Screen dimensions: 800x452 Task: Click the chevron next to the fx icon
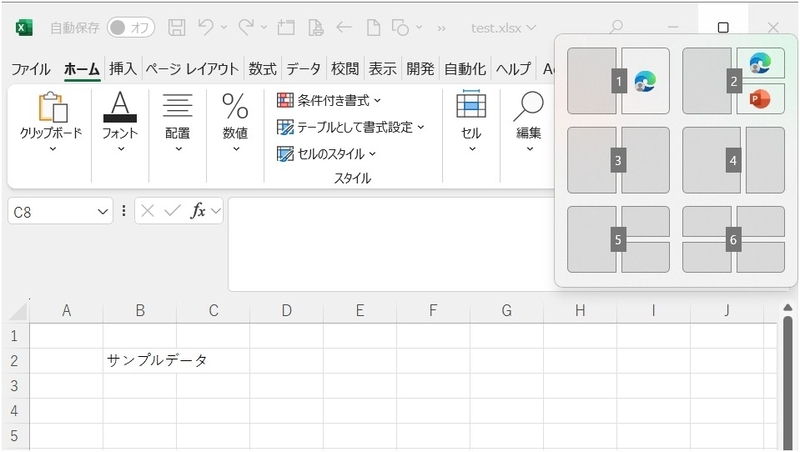click(x=216, y=211)
